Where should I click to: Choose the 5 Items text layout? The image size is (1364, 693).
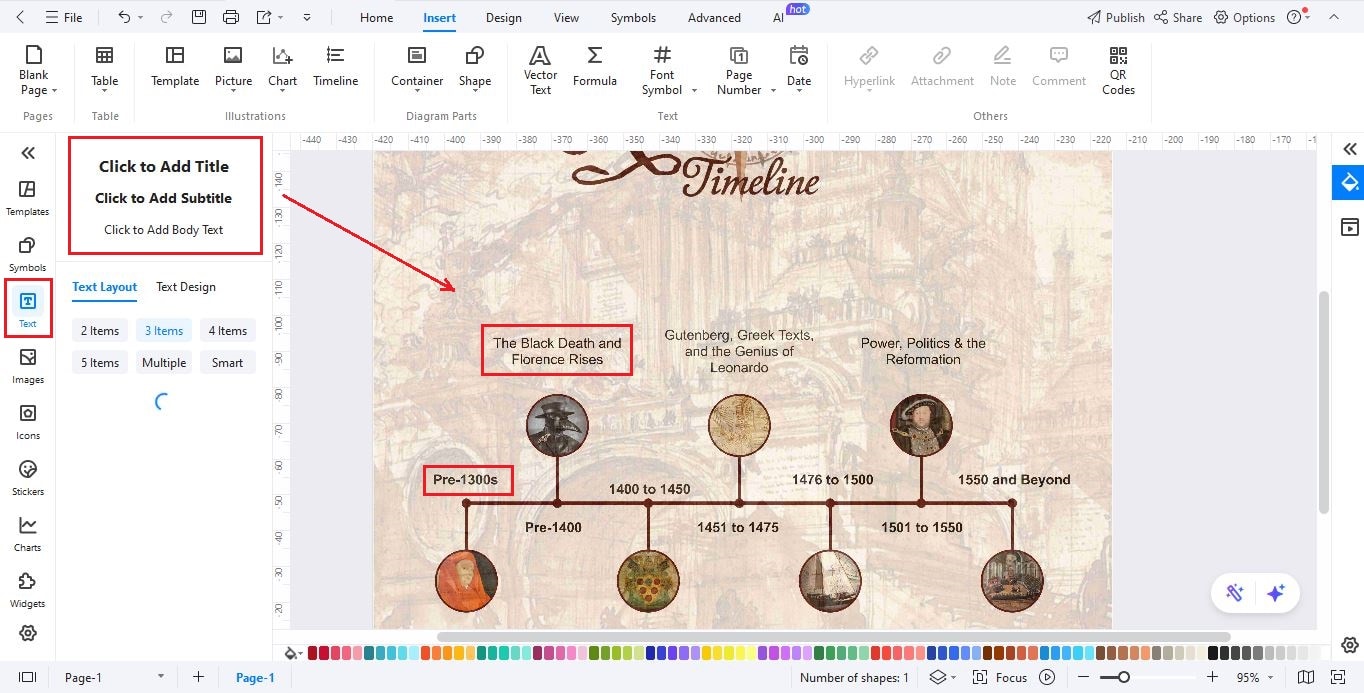[x=100, y=363]
